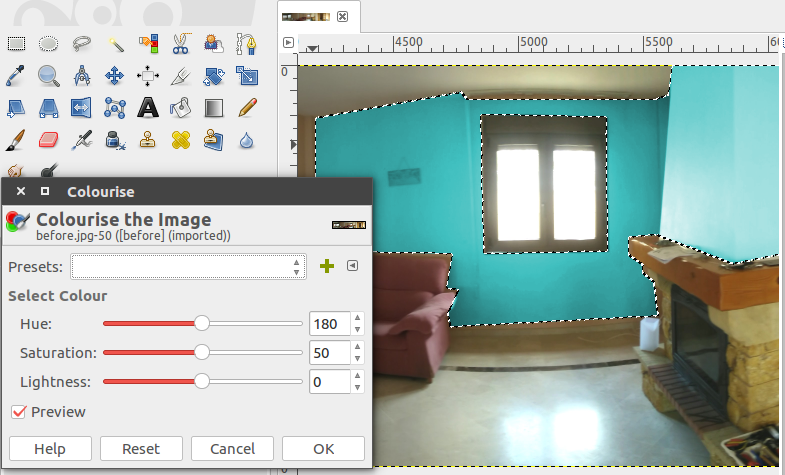Close the image tab with its X

pyautogui.click(x=342, y=17)
